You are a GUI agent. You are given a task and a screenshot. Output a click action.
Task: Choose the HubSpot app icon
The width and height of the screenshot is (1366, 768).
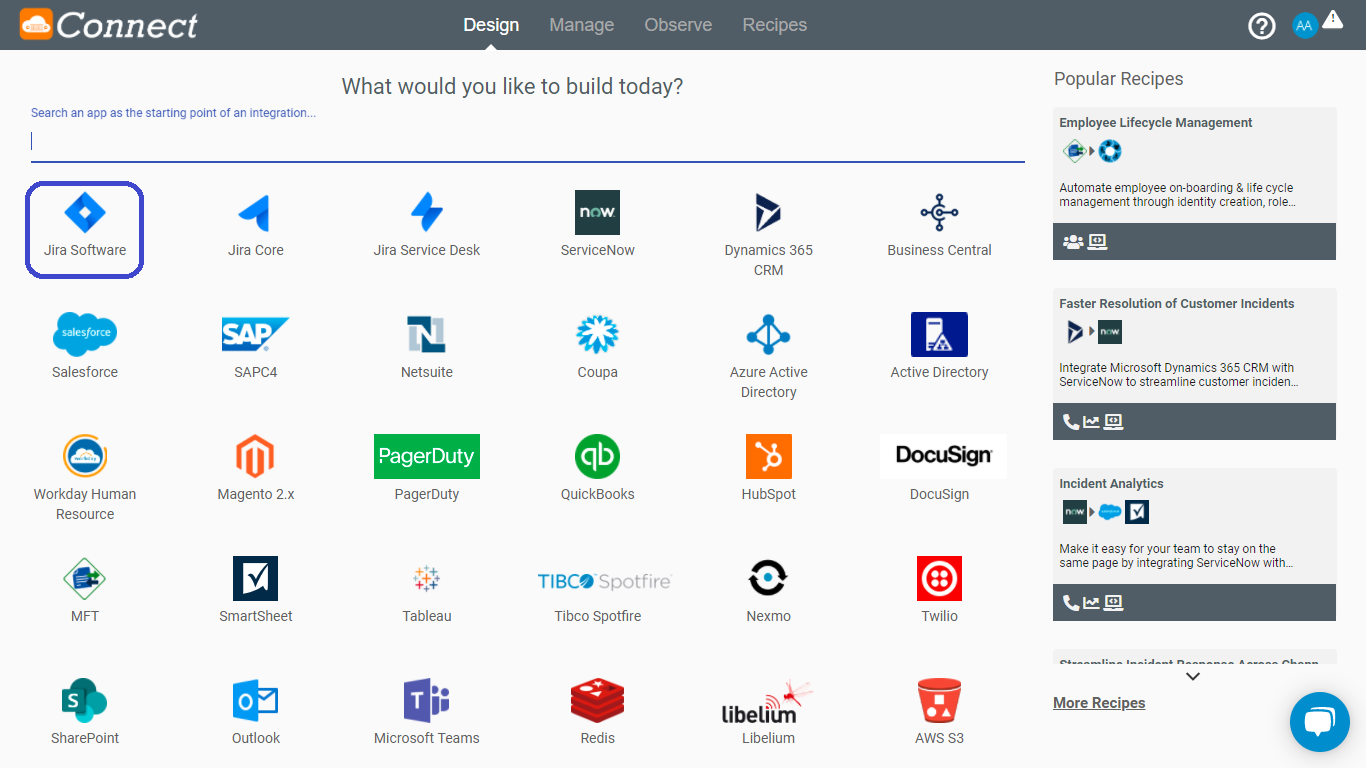pos(768,456)
